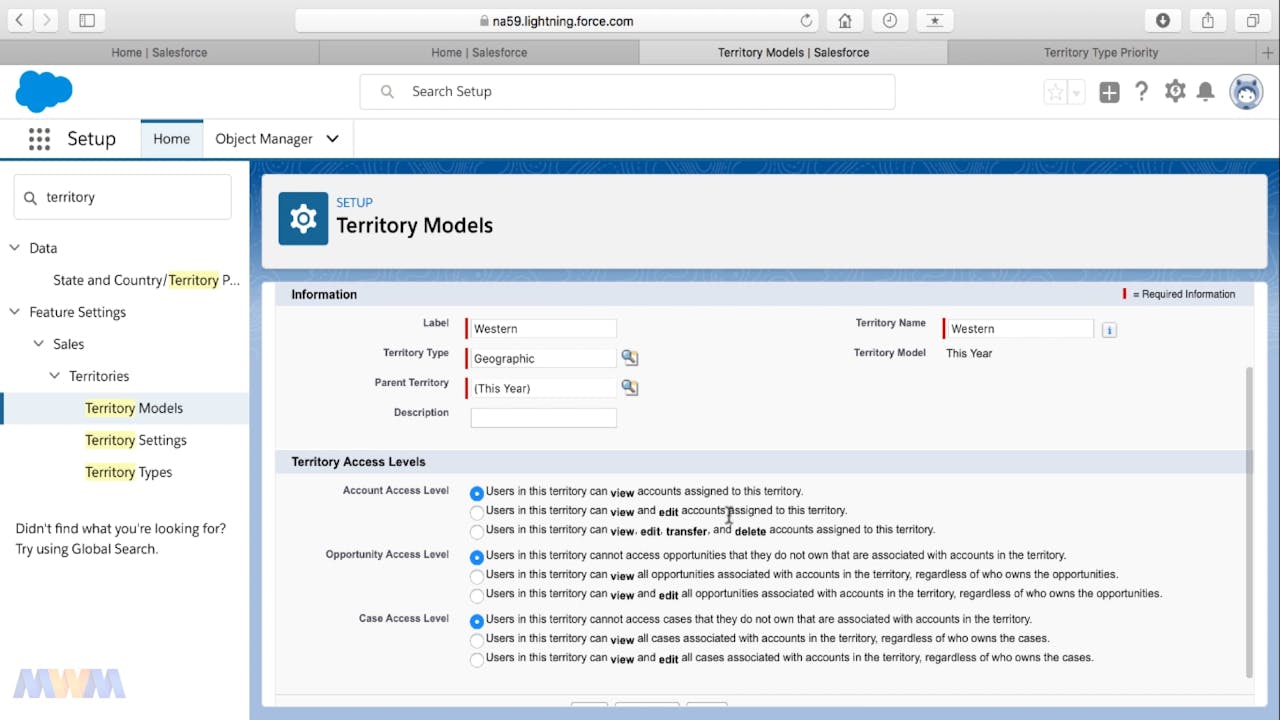
Task: Open State and Country/Territory Picklists link
Action: tap(147, 280)
